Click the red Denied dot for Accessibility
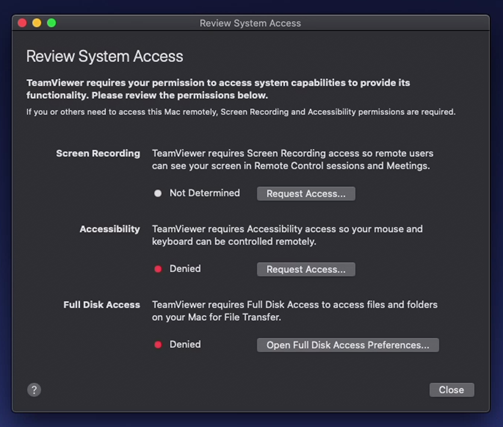This screenshot has height=427, width=503. [x=158, y=269]
